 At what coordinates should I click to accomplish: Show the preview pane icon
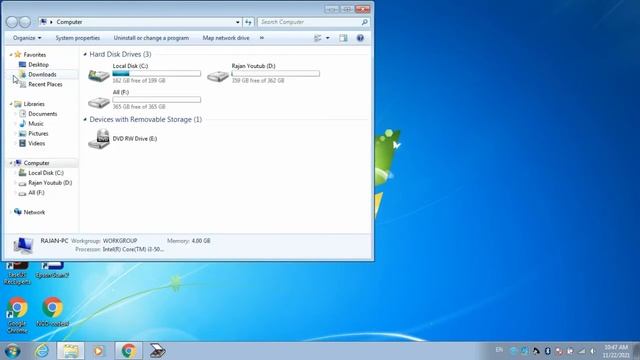point(343,38)
